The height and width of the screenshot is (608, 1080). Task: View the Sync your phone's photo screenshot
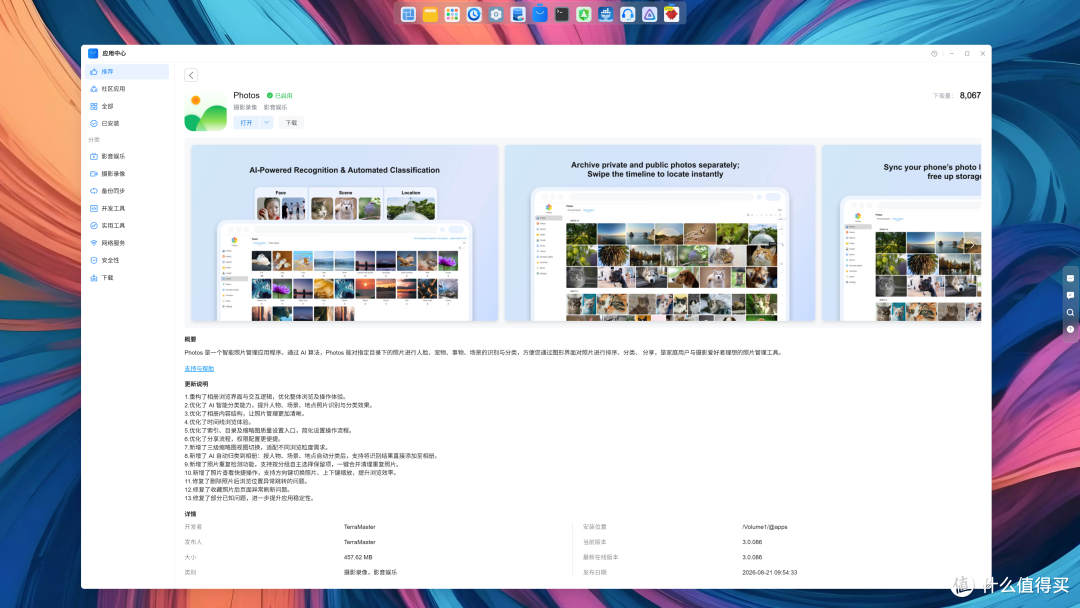tap(902, 233)
